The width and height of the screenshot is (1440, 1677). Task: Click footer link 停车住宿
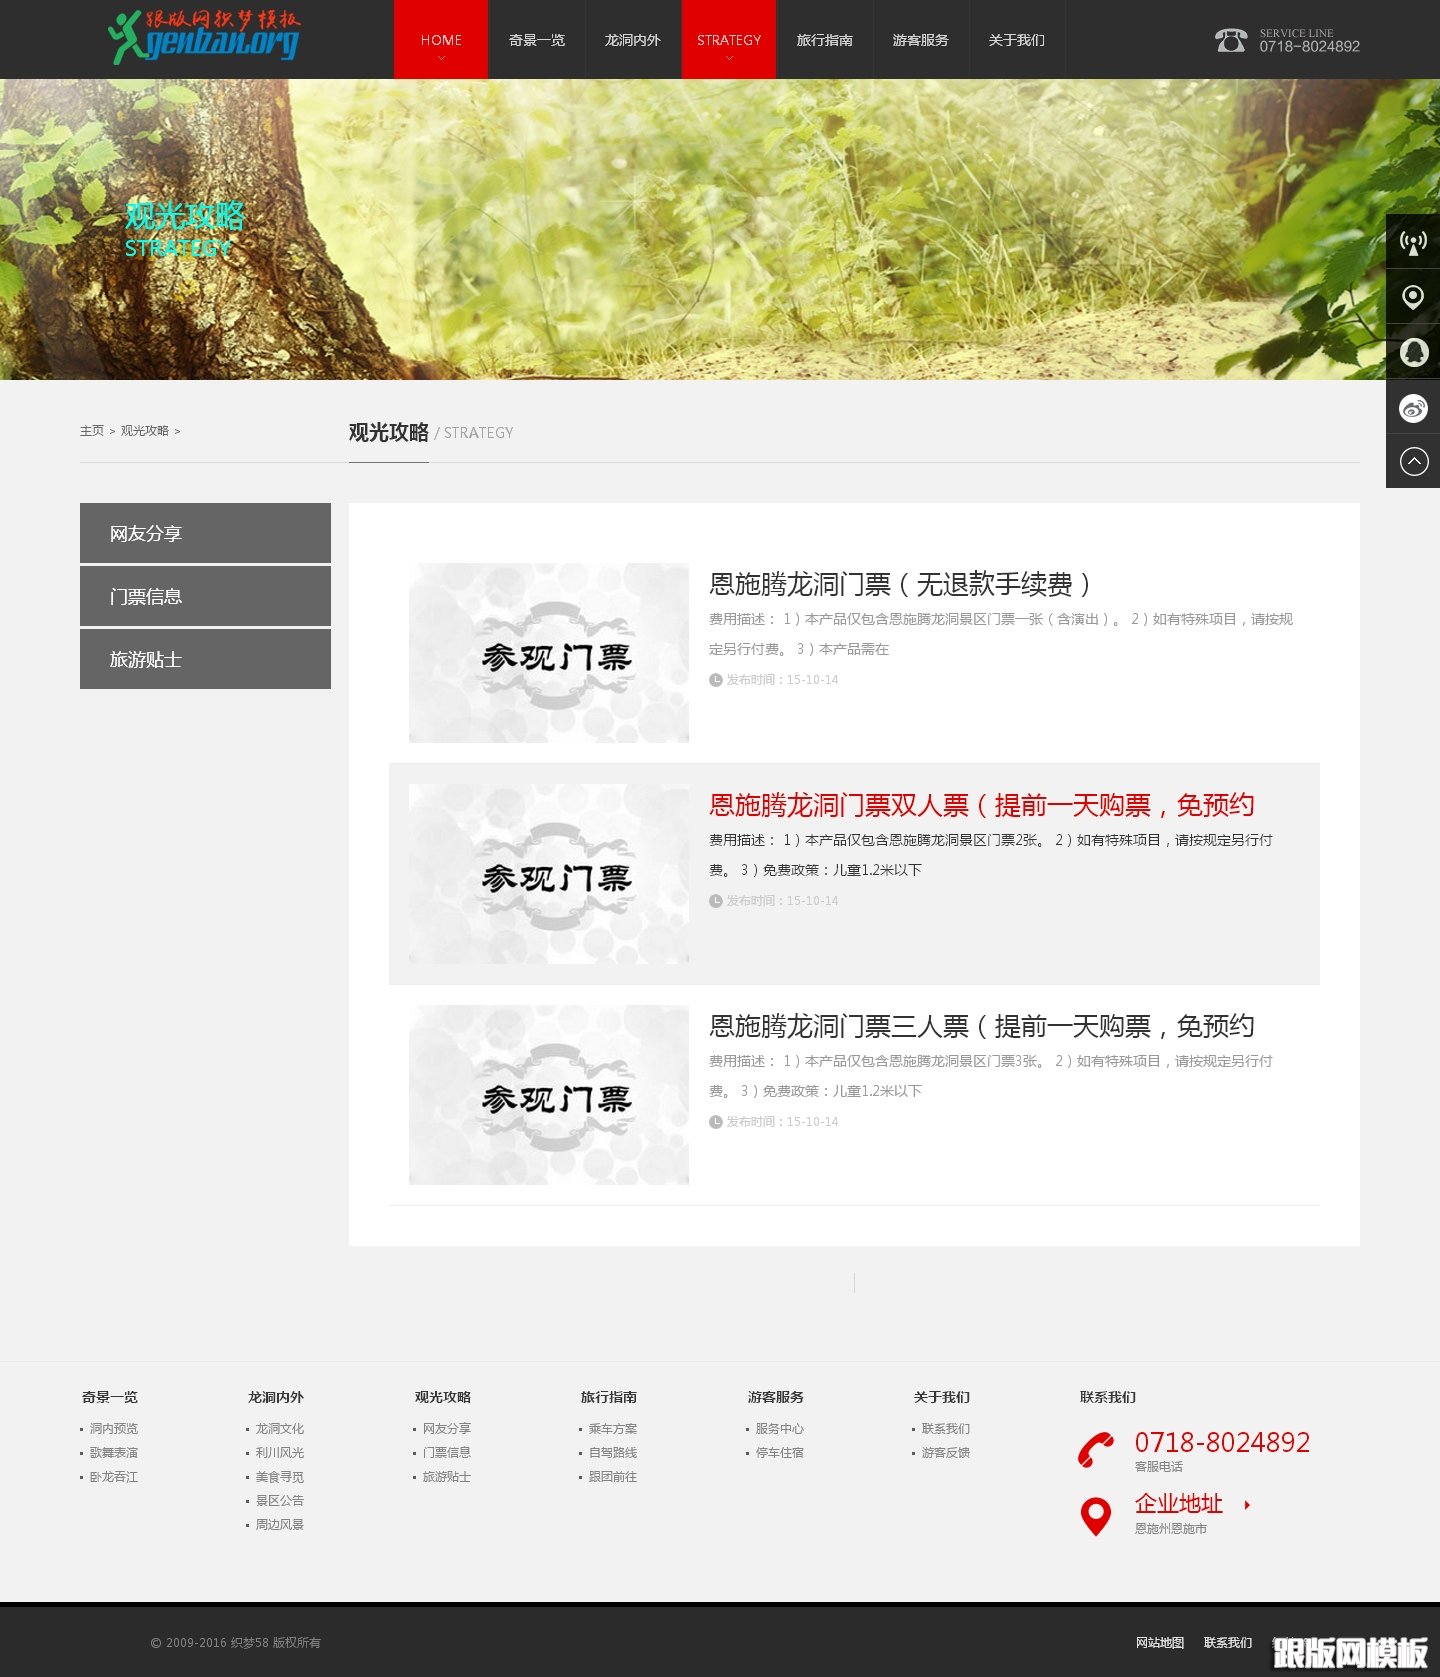[x=780, y=1453]
